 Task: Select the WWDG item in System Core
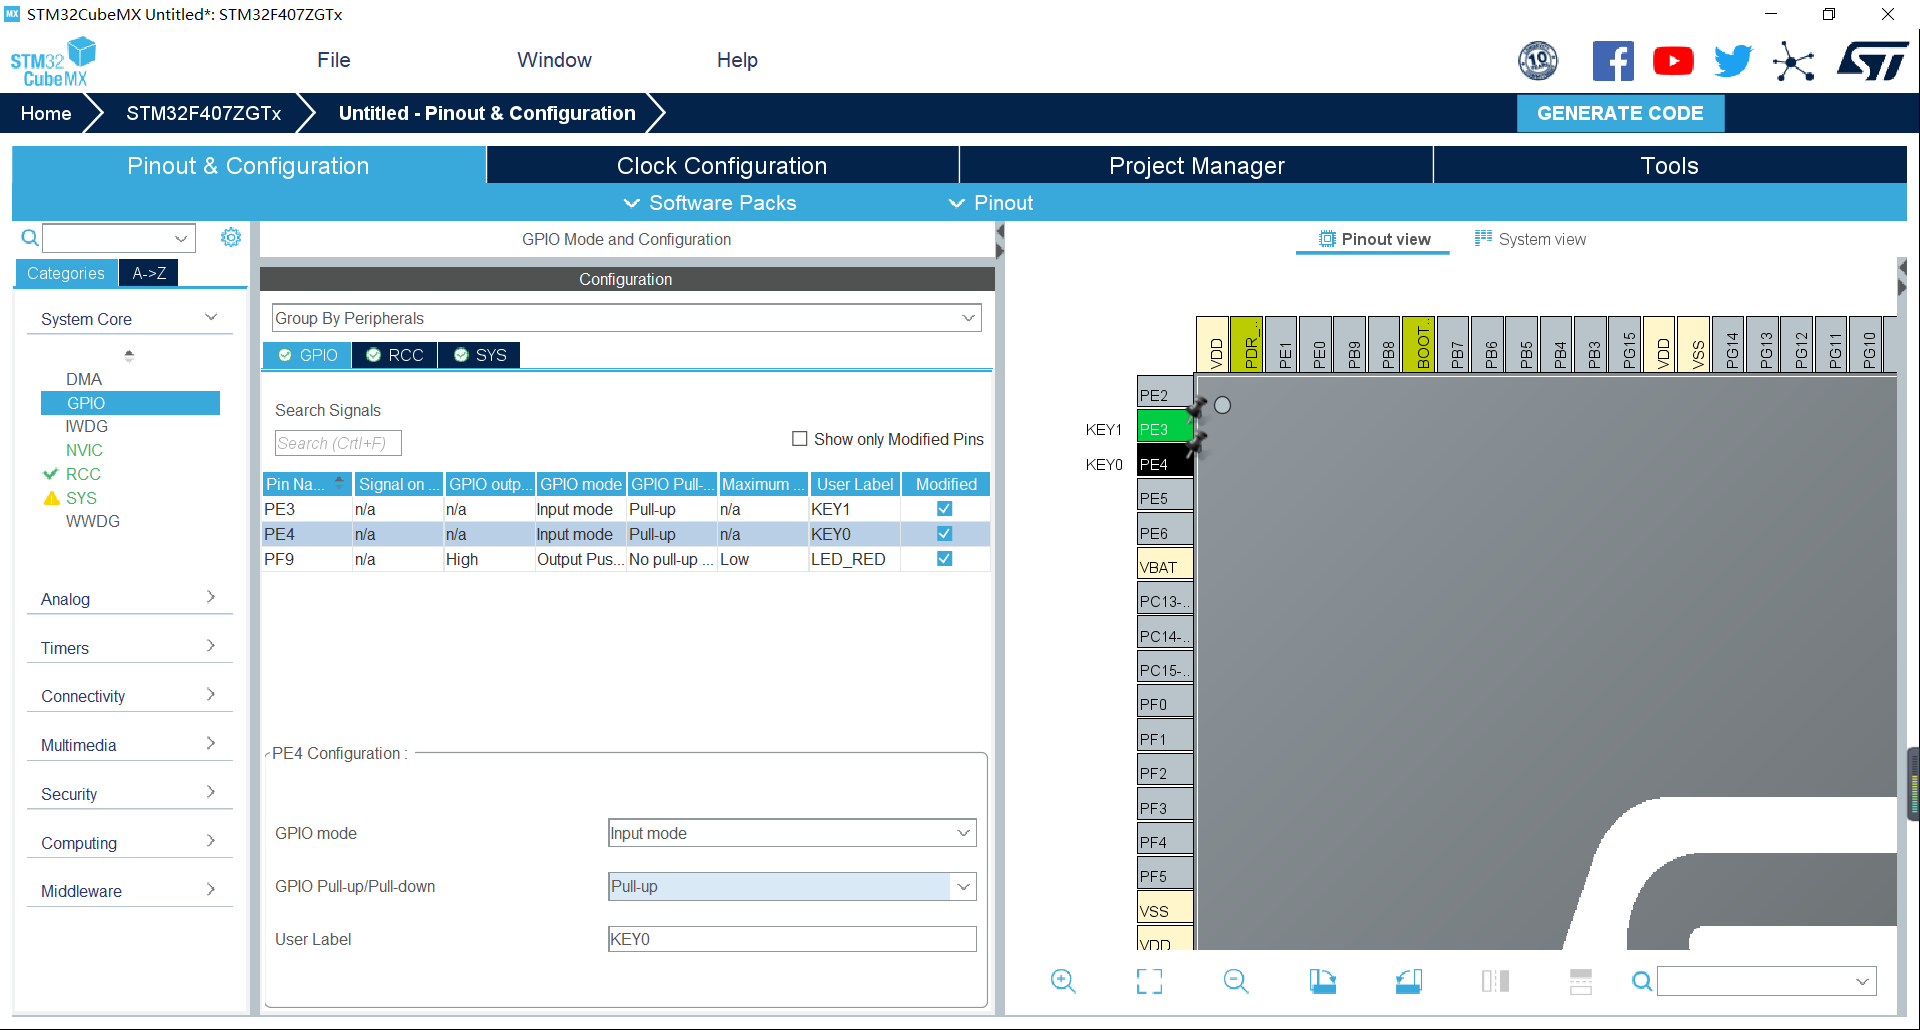[x=93, y=521]
